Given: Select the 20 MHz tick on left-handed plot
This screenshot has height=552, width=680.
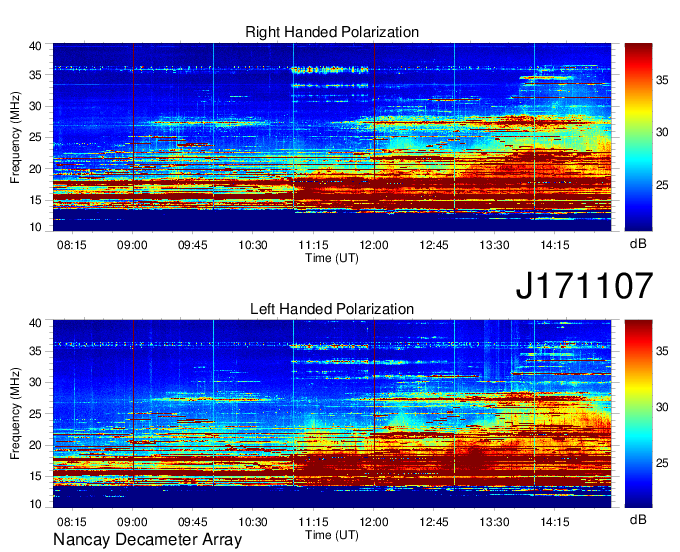Looking at the screenshot, I should pyautogui.click(x=36, y=445).
